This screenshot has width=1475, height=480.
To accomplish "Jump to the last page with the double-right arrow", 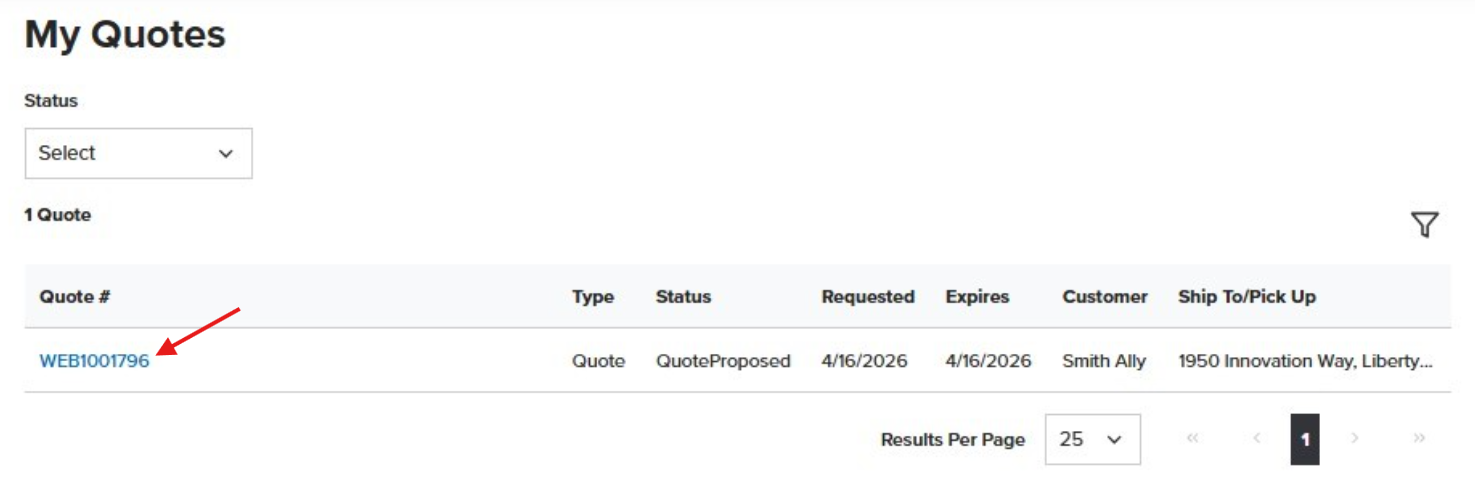I will pyautogui.click(x=1418, y=438).
